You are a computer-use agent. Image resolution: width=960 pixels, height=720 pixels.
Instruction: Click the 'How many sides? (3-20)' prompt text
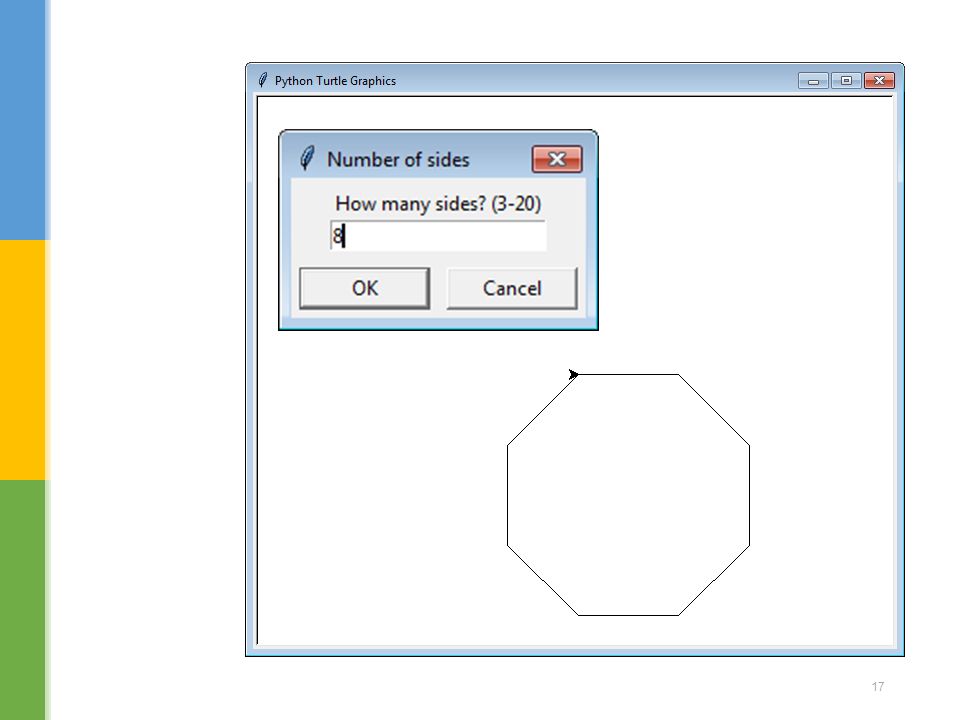coord(438,203)
